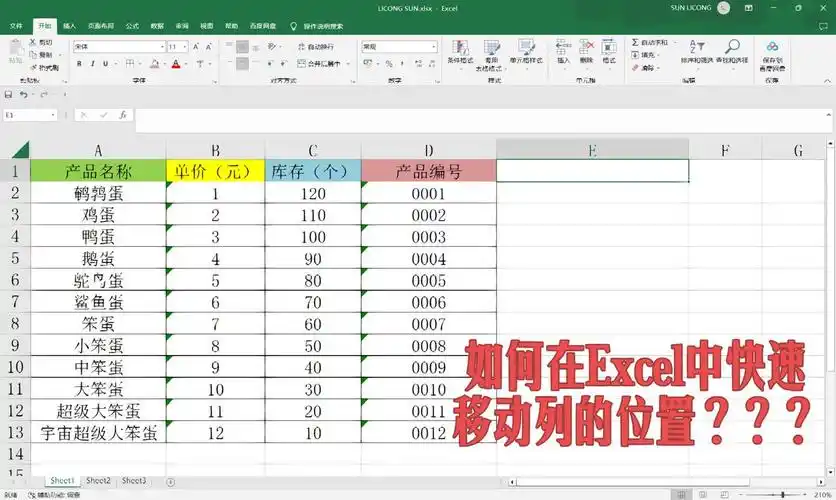Decrease font size with the smaller A
836x500 pixels.
[208, 47]
